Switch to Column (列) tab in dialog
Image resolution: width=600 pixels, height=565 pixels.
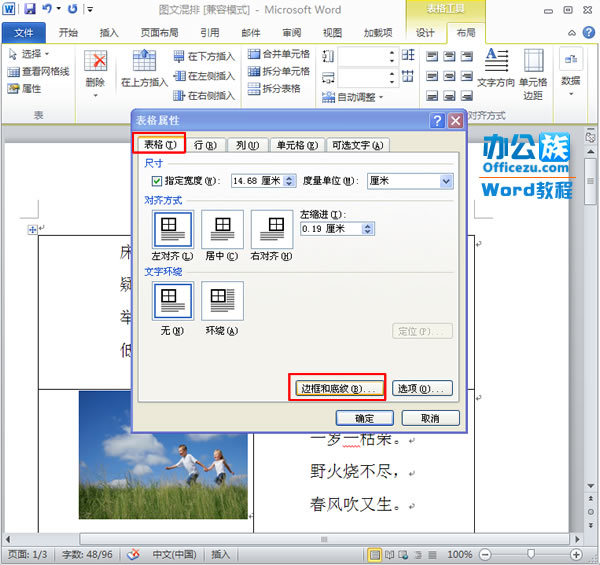(248, 145)
